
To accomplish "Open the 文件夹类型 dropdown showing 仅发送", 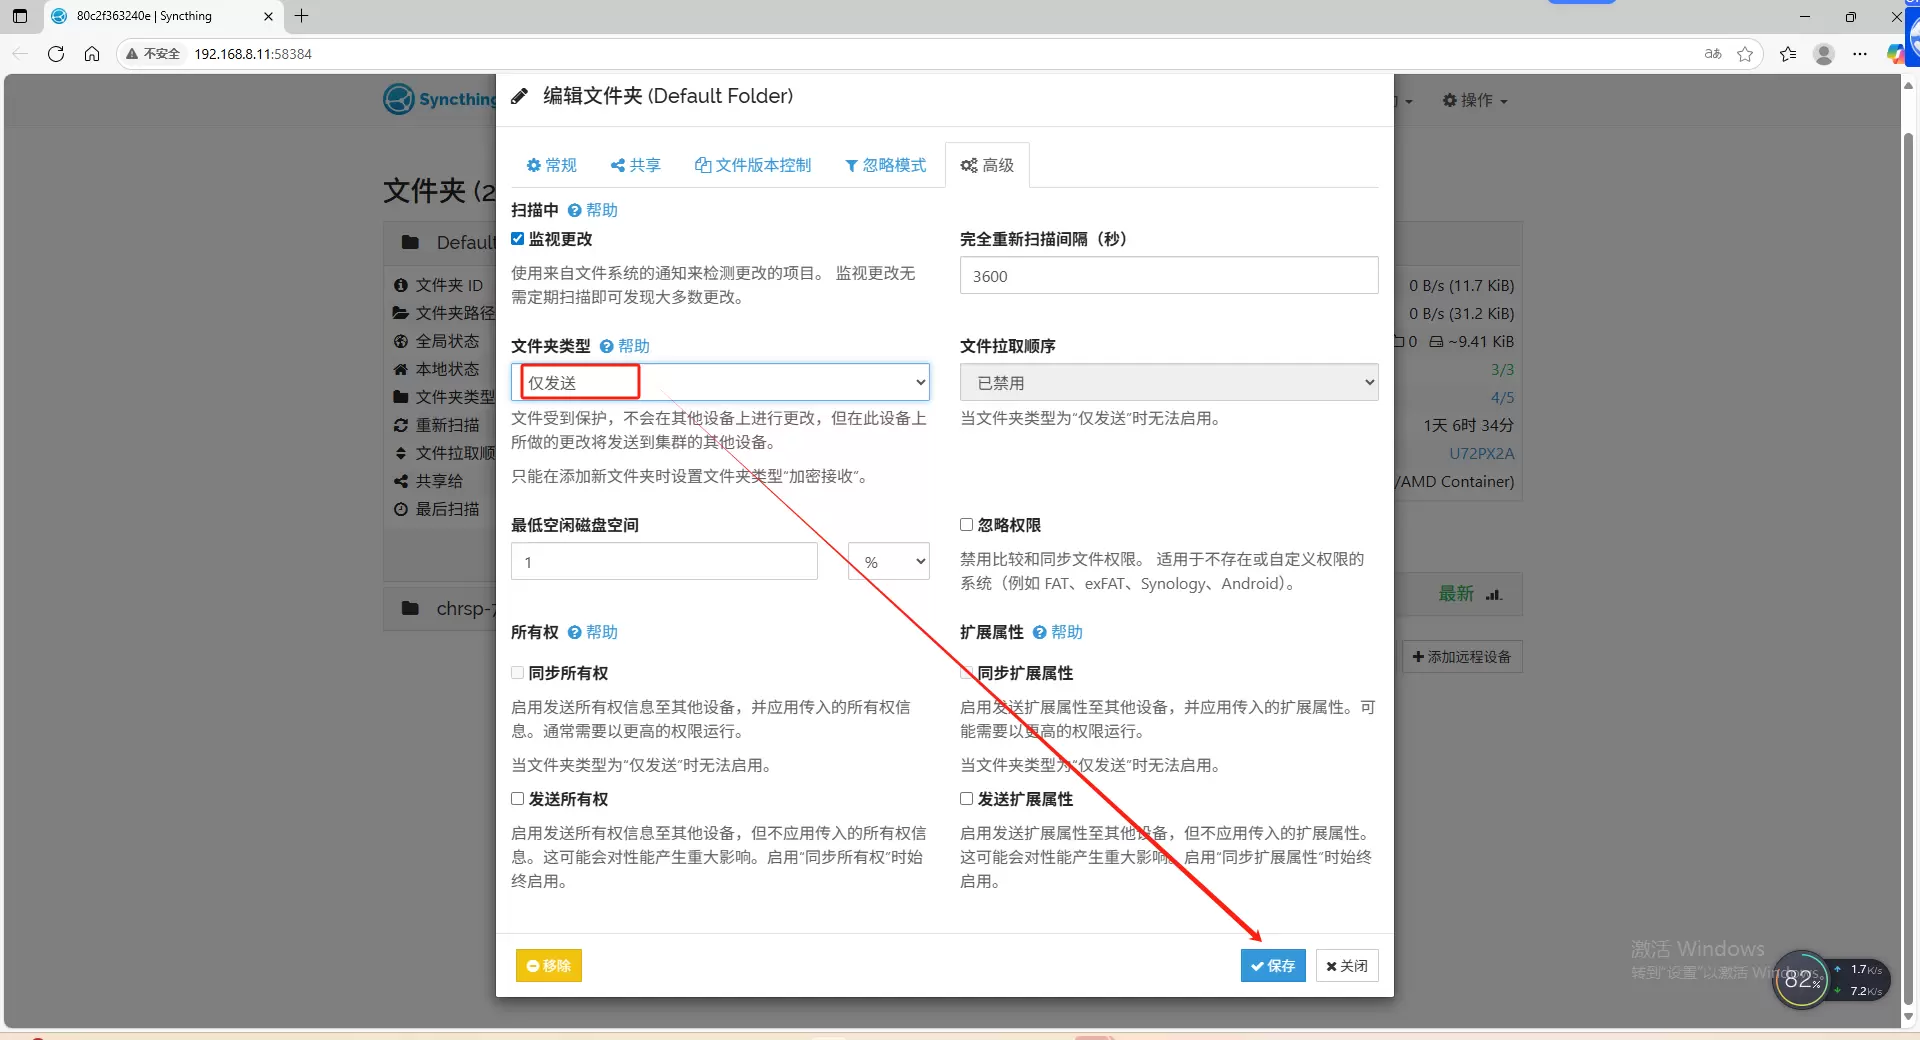I will 720,383.
